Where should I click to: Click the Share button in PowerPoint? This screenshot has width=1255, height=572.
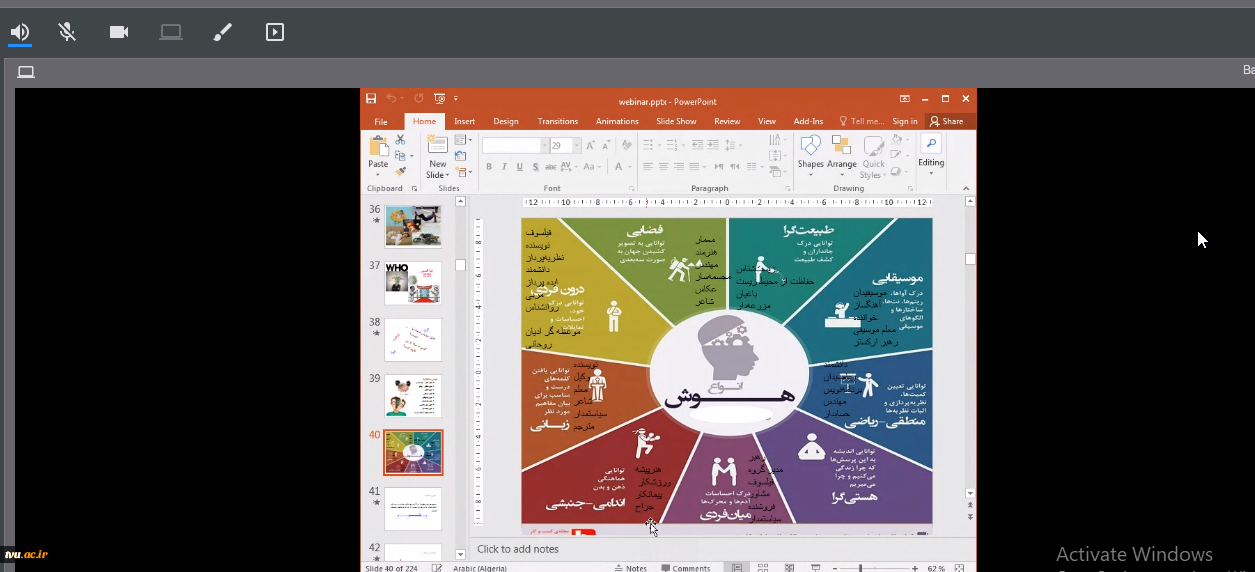click(946, 121)
